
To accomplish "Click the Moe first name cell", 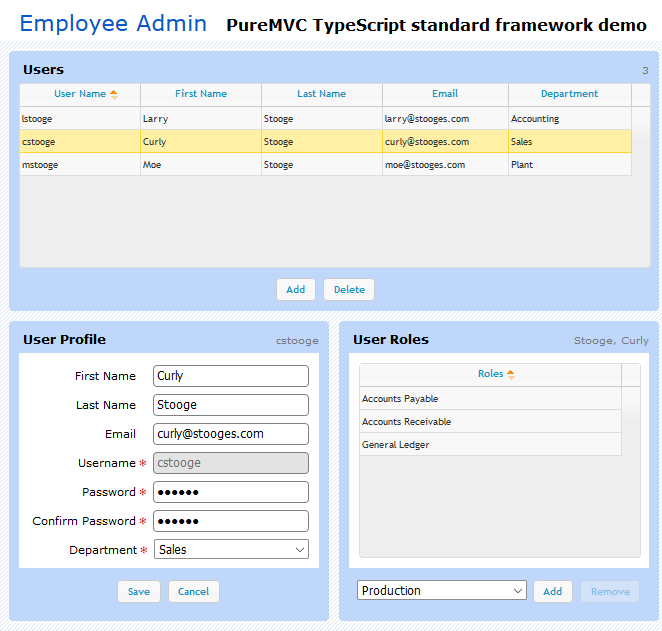I will coord(201,165).
